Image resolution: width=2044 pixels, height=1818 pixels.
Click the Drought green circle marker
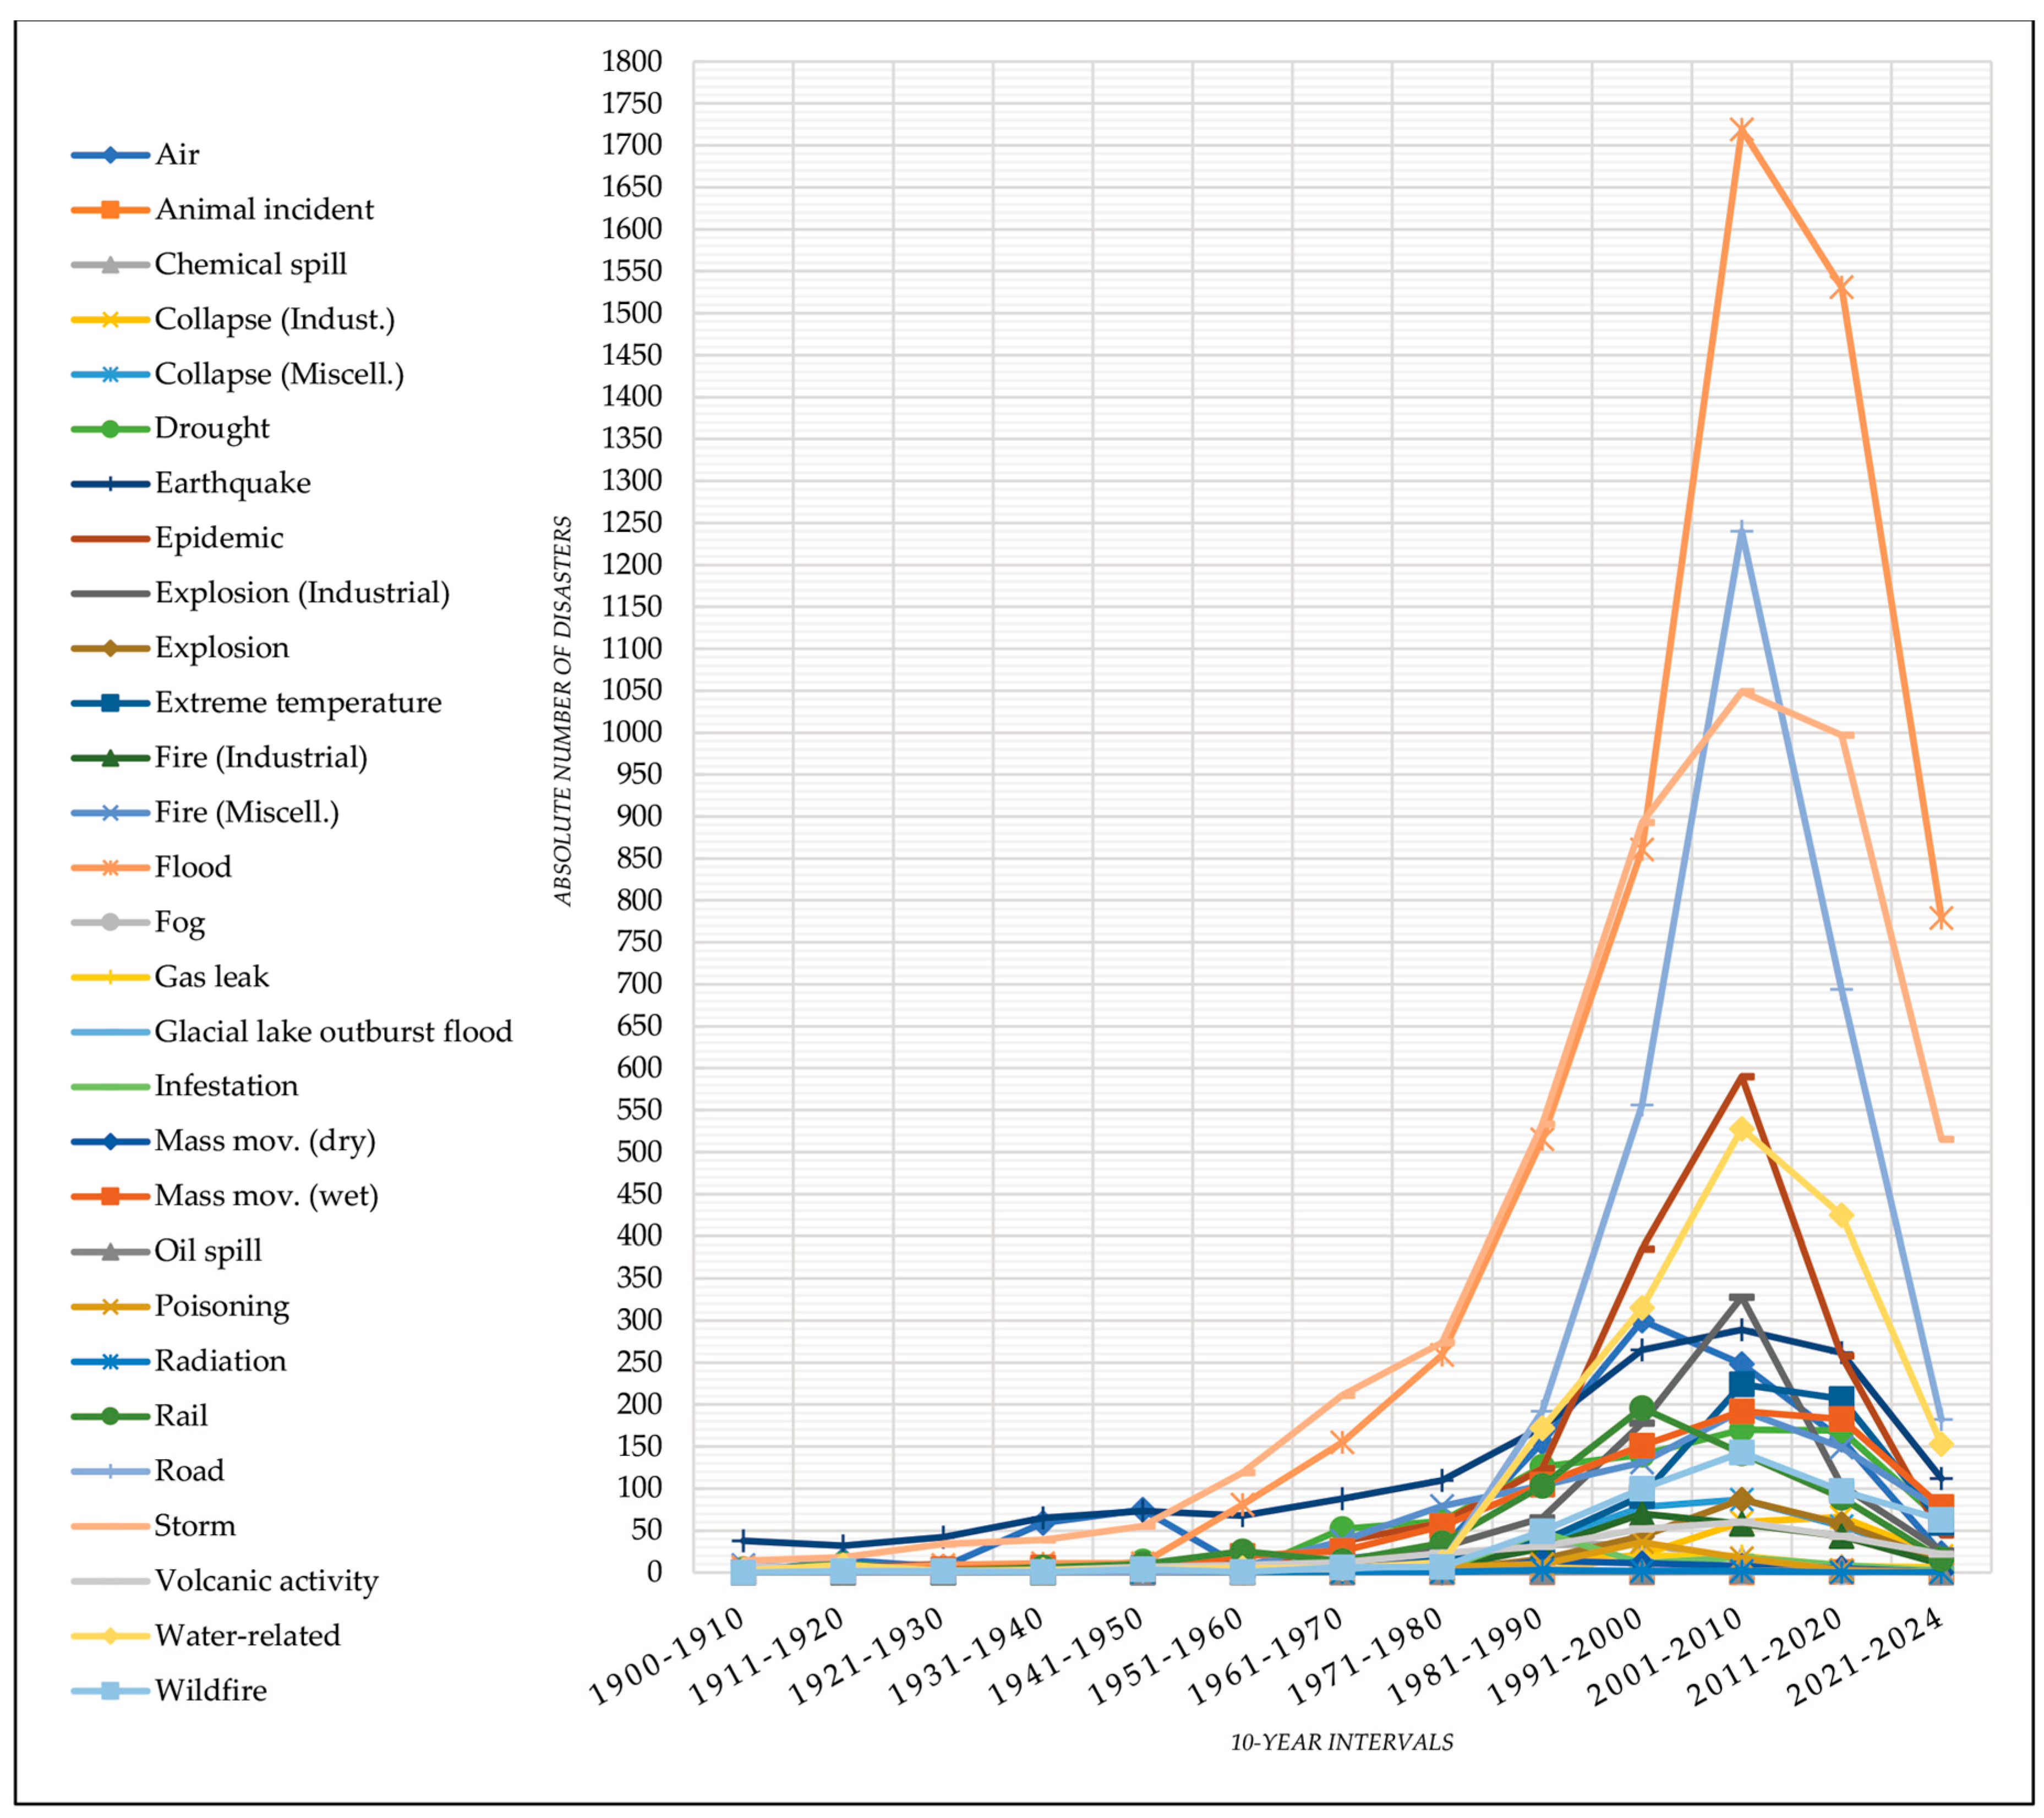pyautogui.click(x=110, y=428)
